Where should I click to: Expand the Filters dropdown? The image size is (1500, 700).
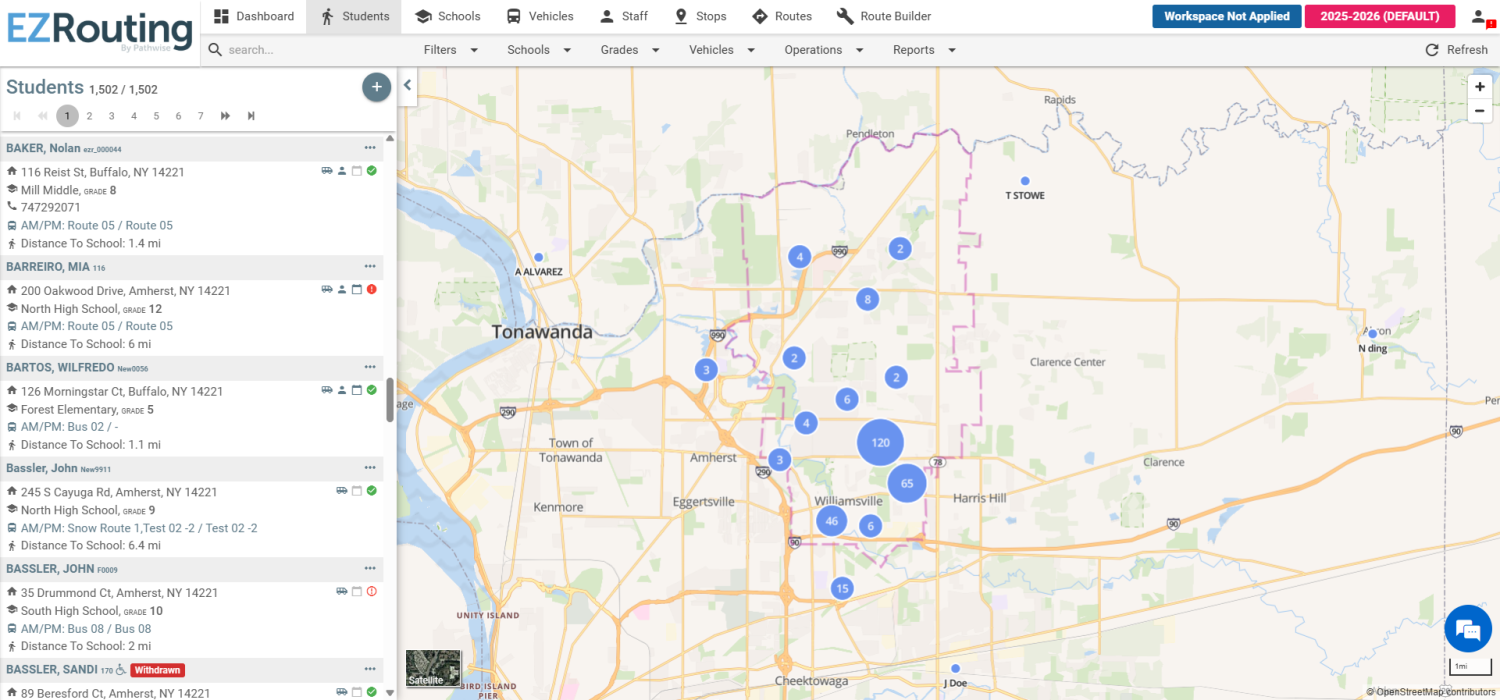point(450,50)
